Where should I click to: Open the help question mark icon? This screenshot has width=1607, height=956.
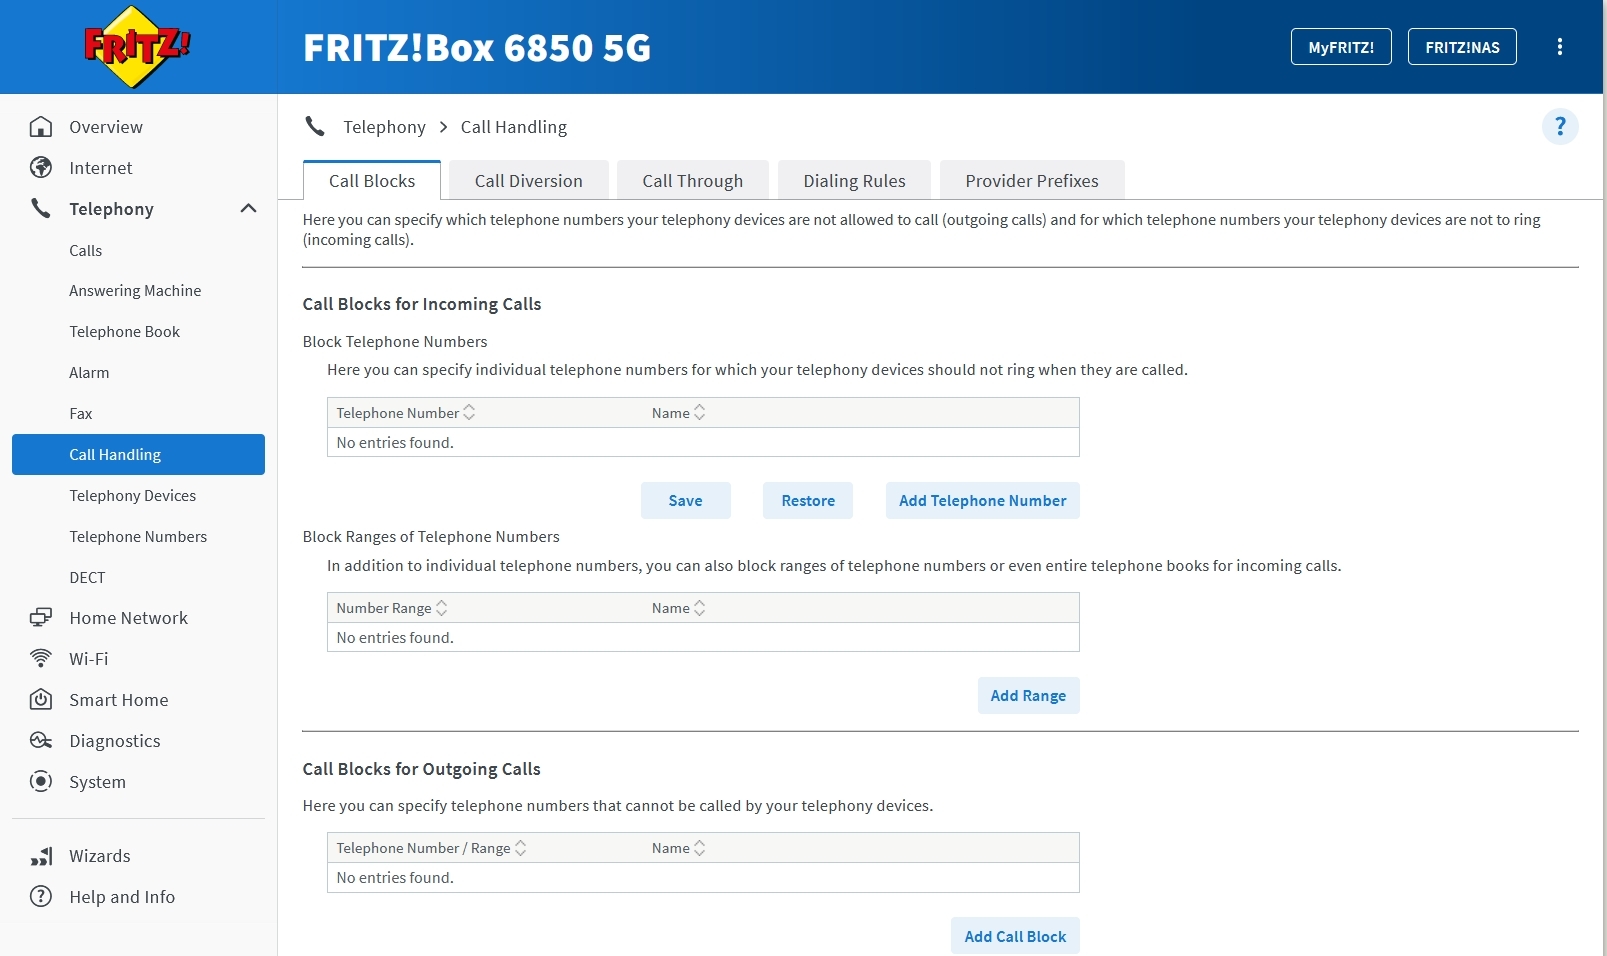(x=1560, y=127)
